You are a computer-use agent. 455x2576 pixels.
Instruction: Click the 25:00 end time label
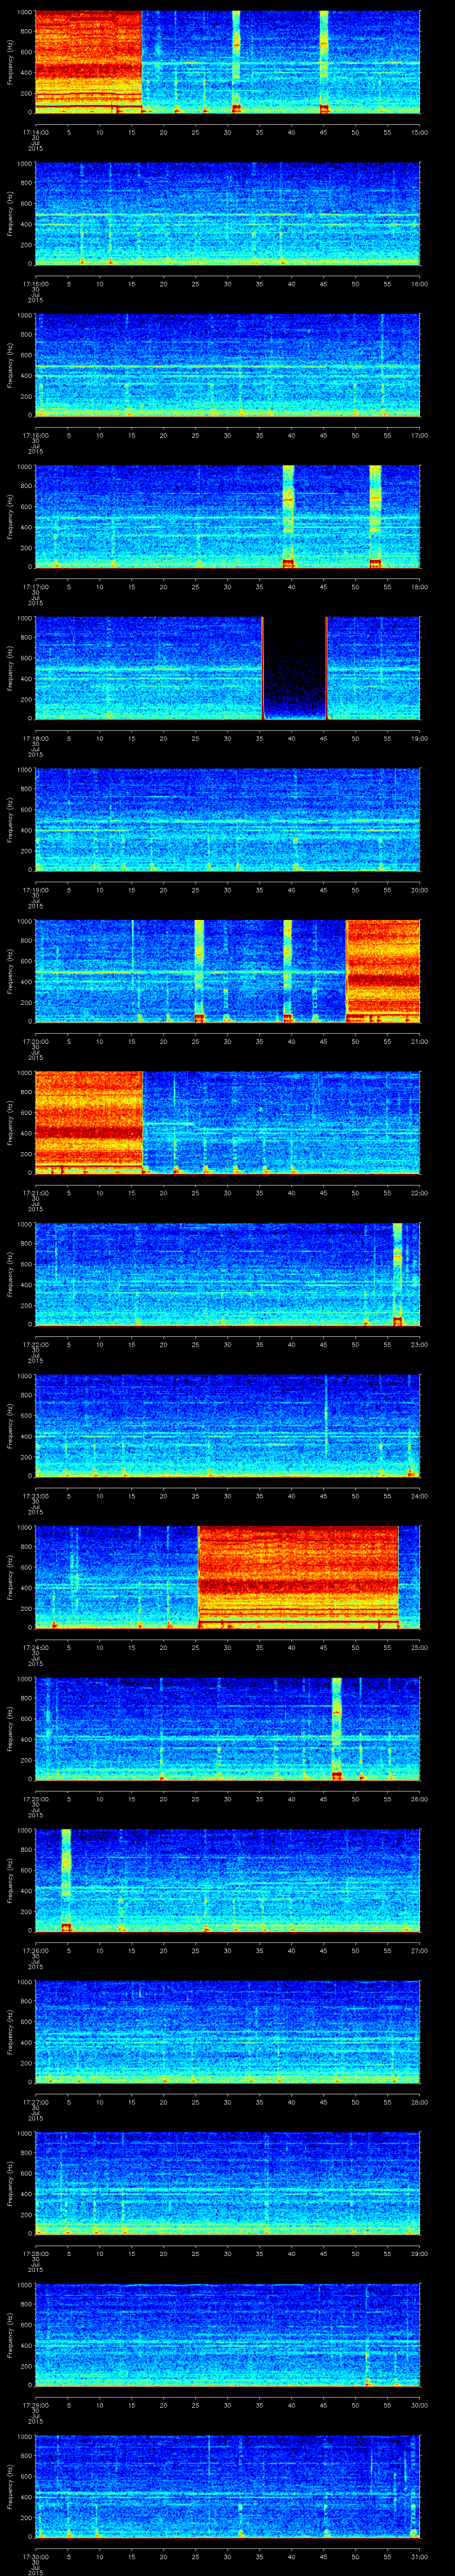click(420, 1647)
